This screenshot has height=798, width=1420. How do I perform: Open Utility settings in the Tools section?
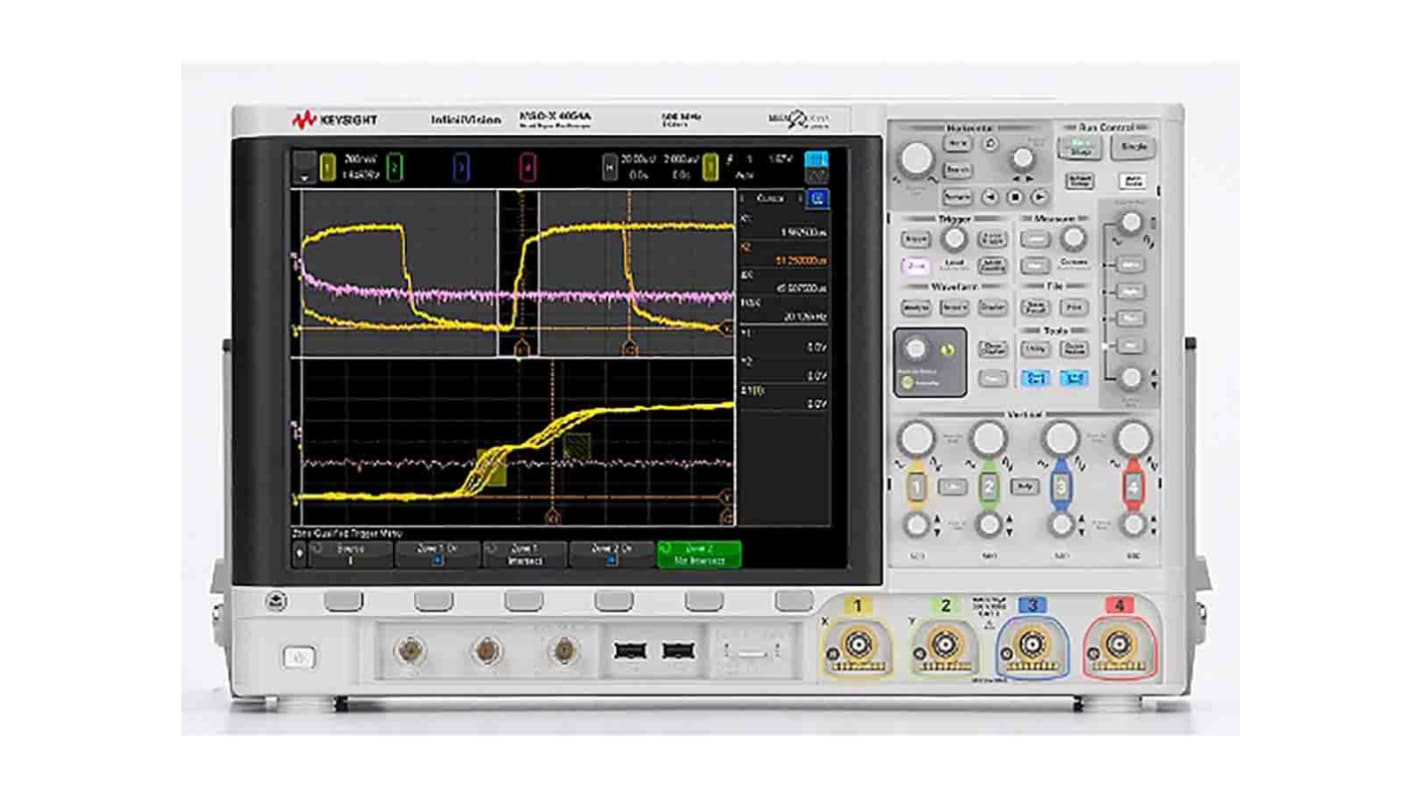coord(1033,348)
